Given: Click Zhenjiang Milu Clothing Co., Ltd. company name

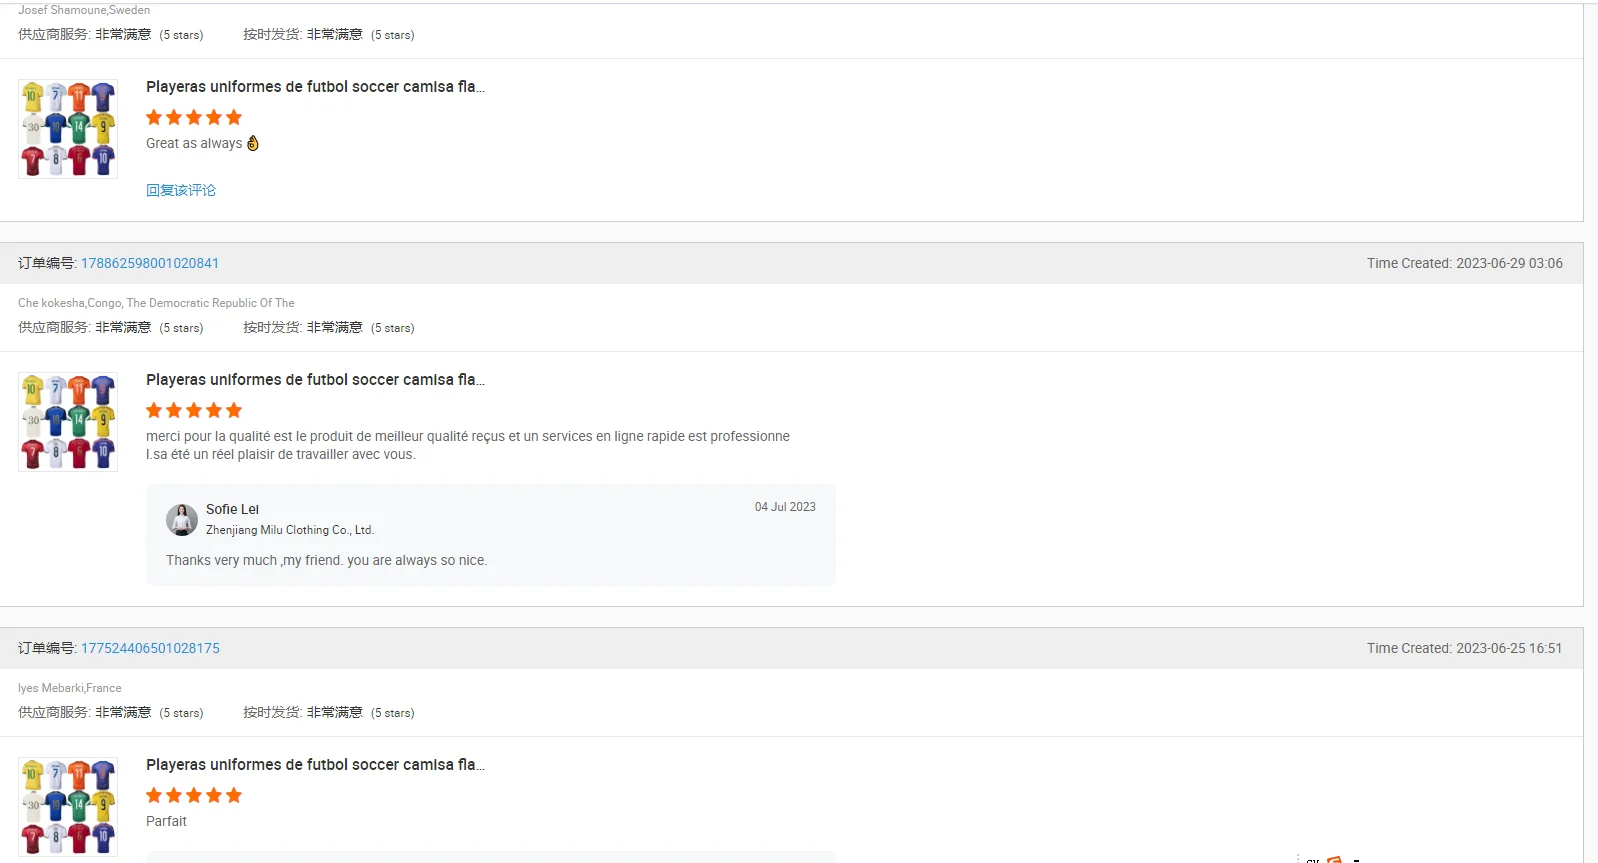Looking at the screenshot, I should click(x=290, y=530).
